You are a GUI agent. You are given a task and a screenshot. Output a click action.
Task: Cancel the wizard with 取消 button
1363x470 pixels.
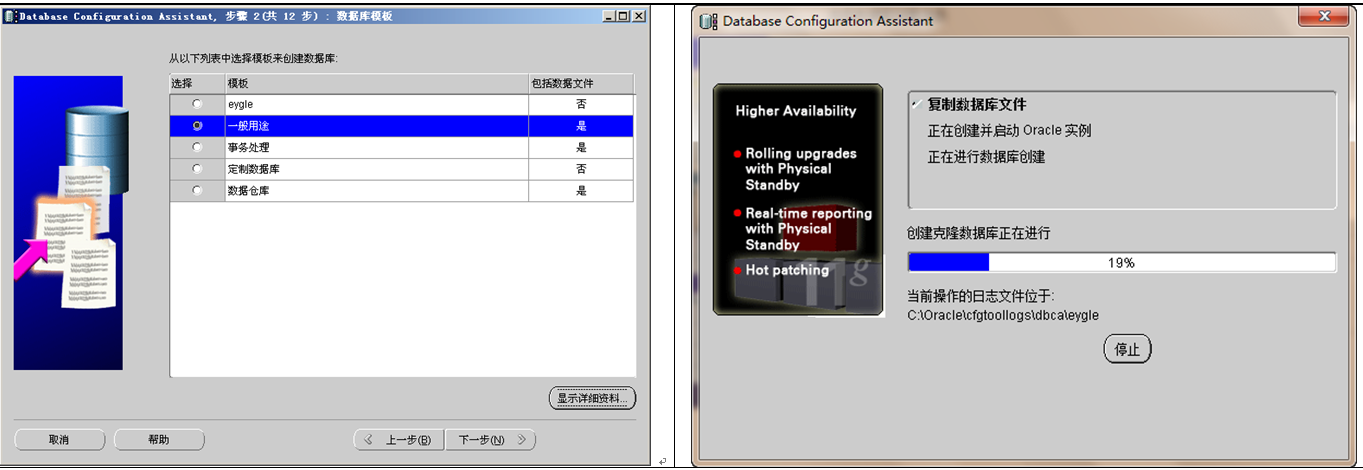(59, 440)
